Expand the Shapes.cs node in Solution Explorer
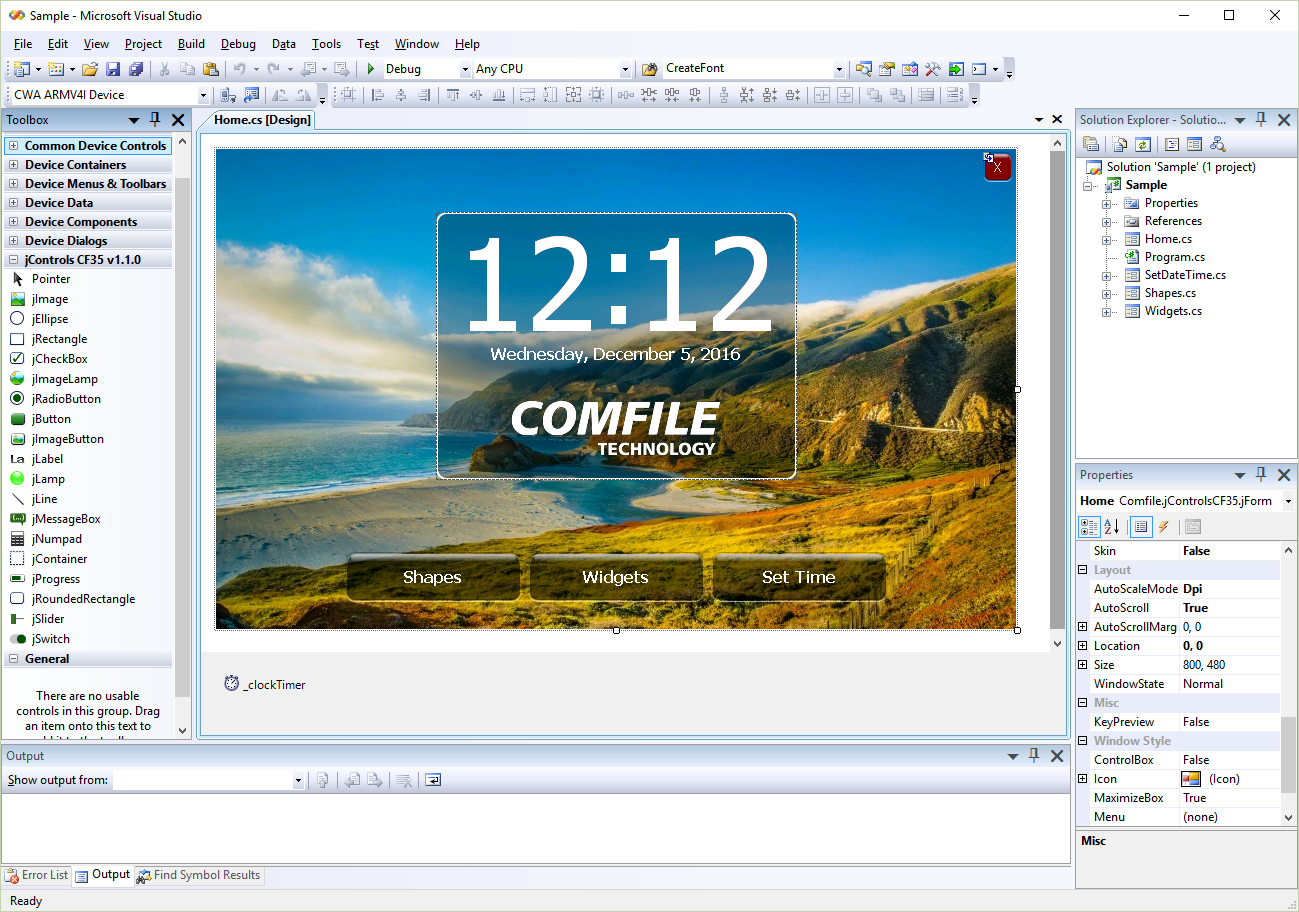Viewport: 1299px width, 912px height. [1107, 294]
